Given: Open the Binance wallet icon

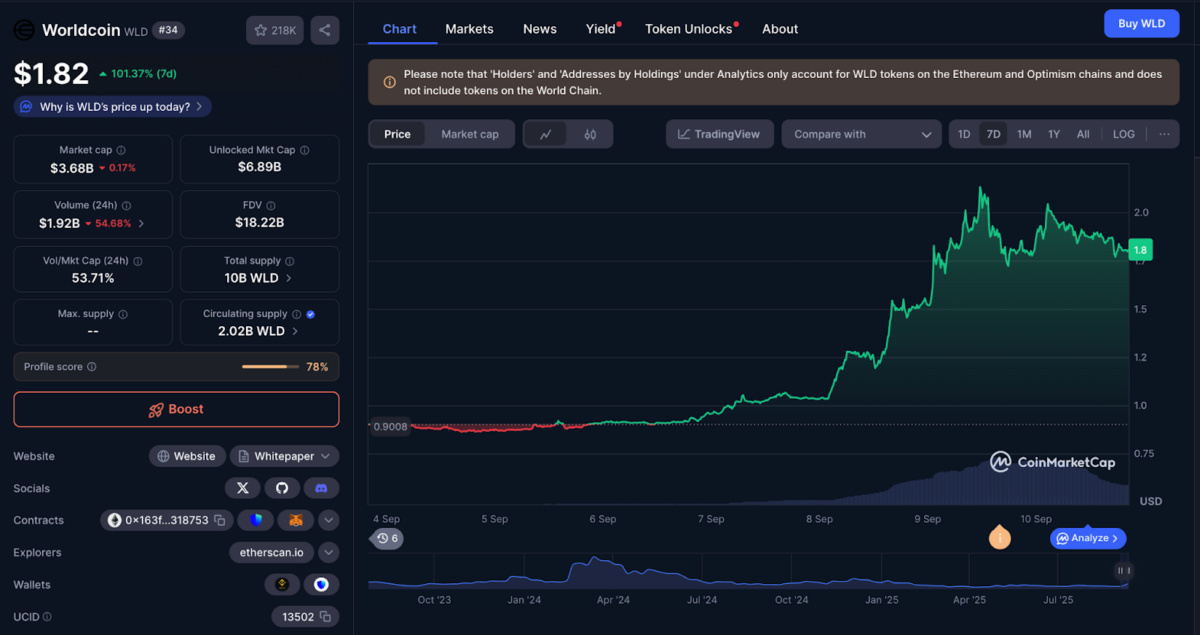Looking at the screenshot, I should coord(282,584).
